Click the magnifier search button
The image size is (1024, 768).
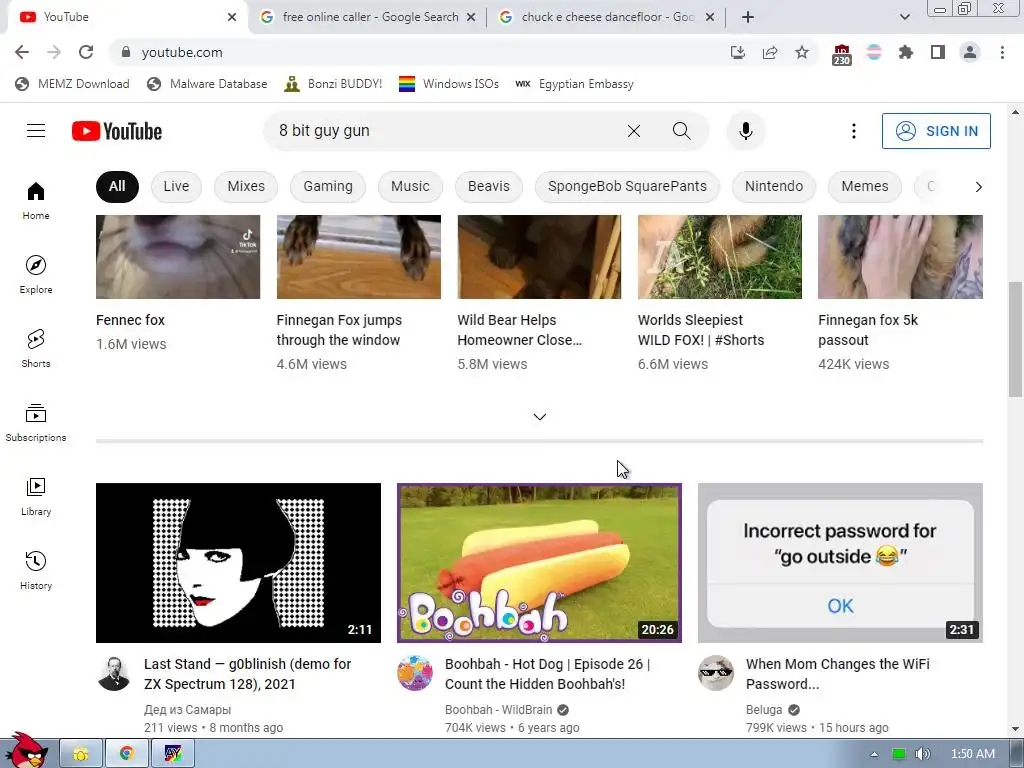(681, 131)
